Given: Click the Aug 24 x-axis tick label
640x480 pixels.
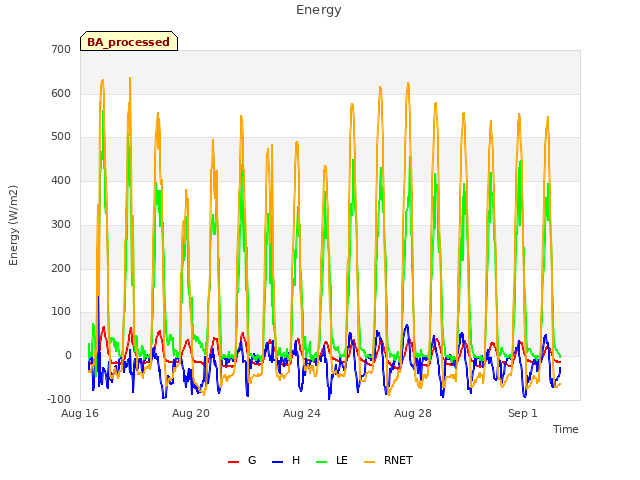Looking at the screenshot, I should 302,413.
